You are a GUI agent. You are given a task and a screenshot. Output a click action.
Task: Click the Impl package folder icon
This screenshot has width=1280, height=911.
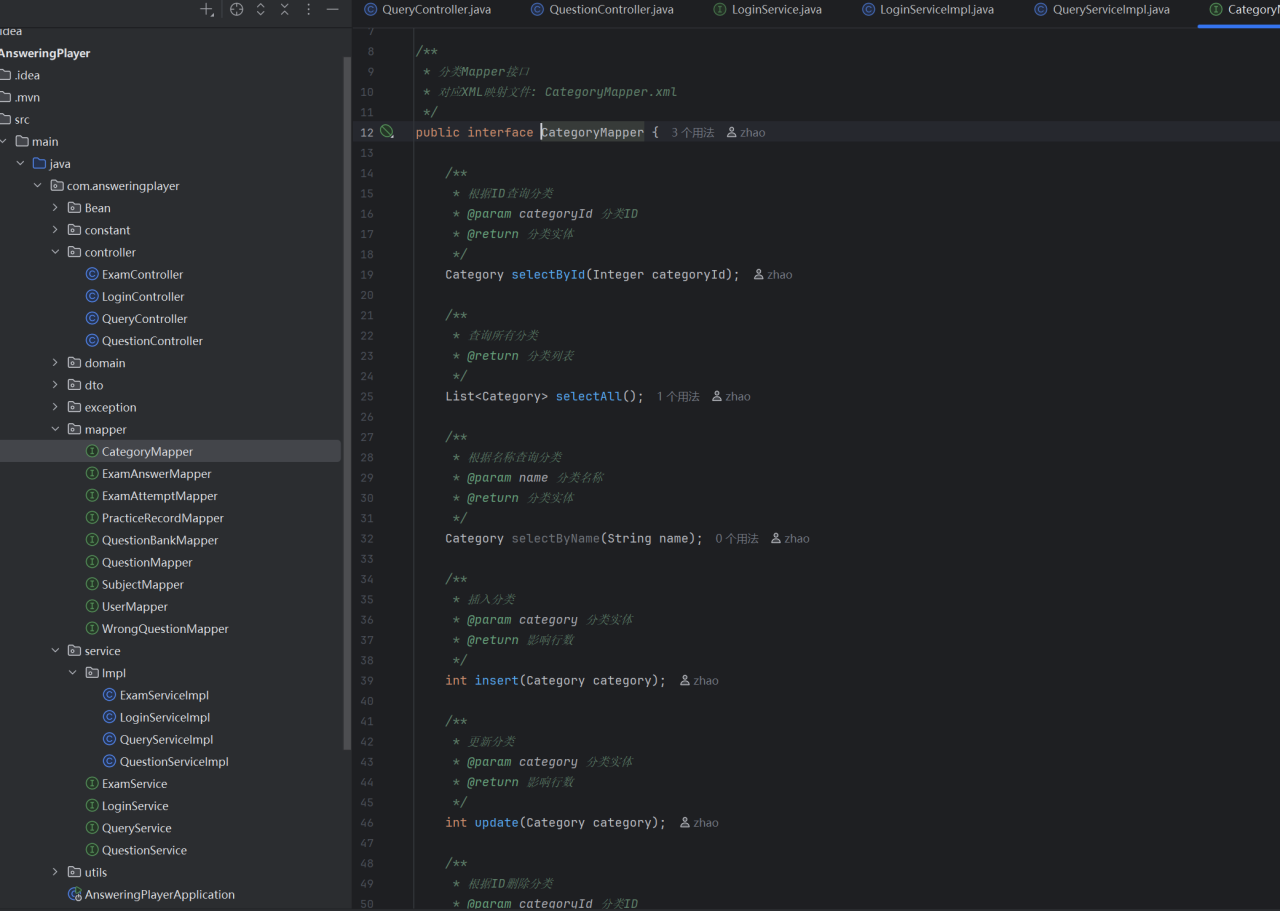92,673
